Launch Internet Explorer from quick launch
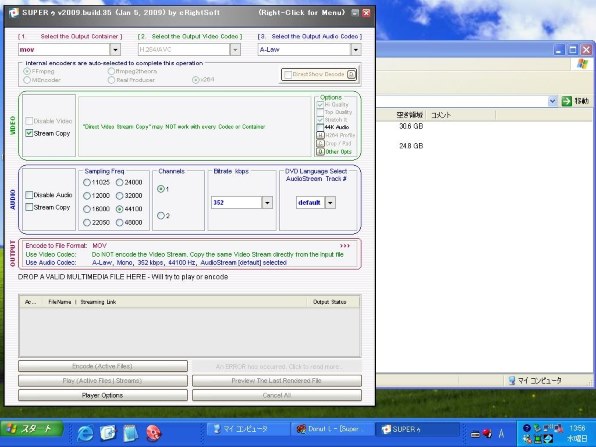Screen dimensions: 596x447 coord(86,433)
